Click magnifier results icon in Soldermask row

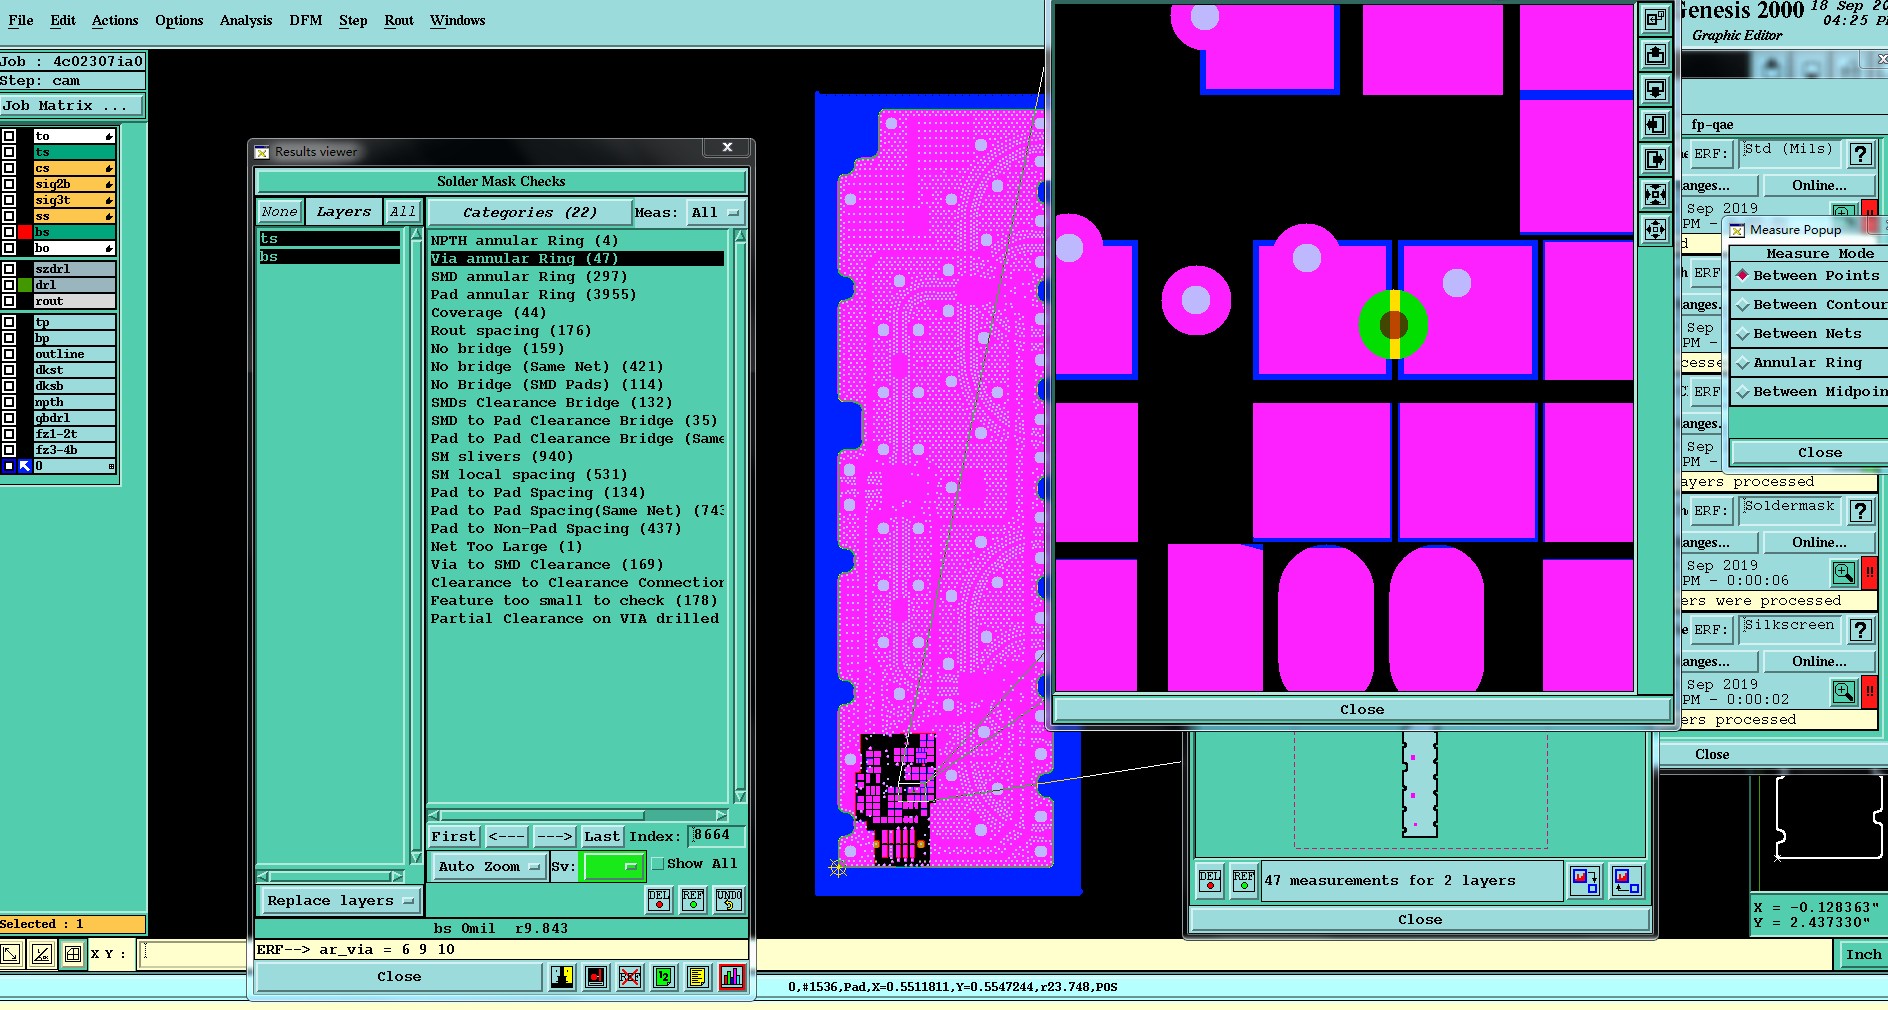(1844, 573)
